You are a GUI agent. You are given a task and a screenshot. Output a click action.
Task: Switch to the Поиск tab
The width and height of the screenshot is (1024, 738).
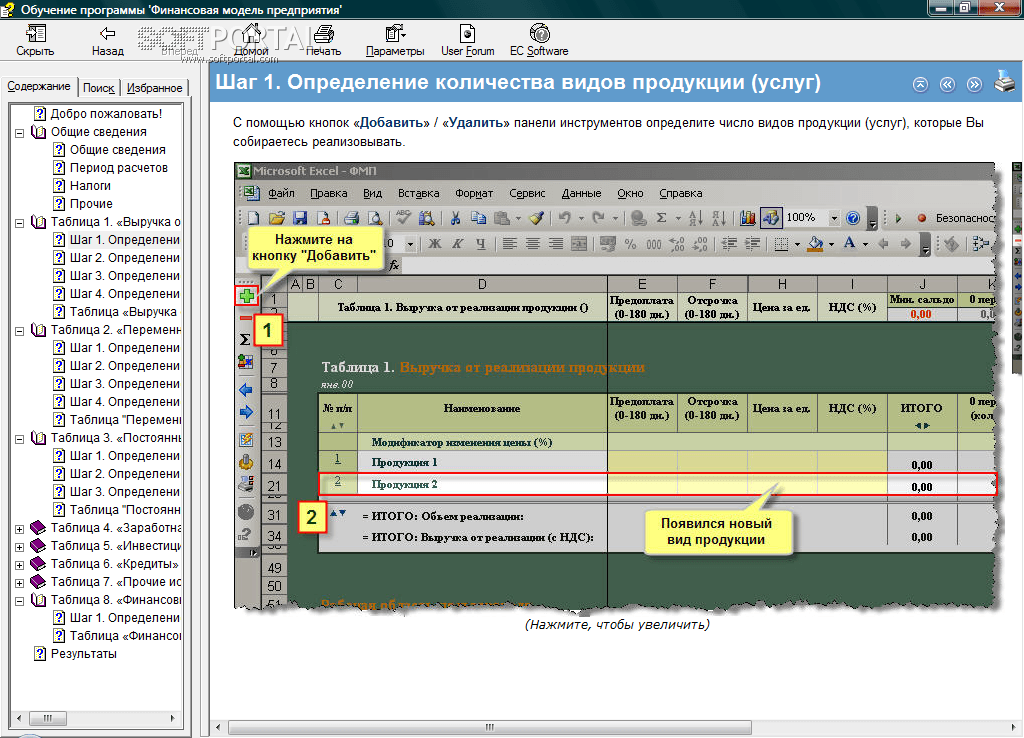click(98, 88)
